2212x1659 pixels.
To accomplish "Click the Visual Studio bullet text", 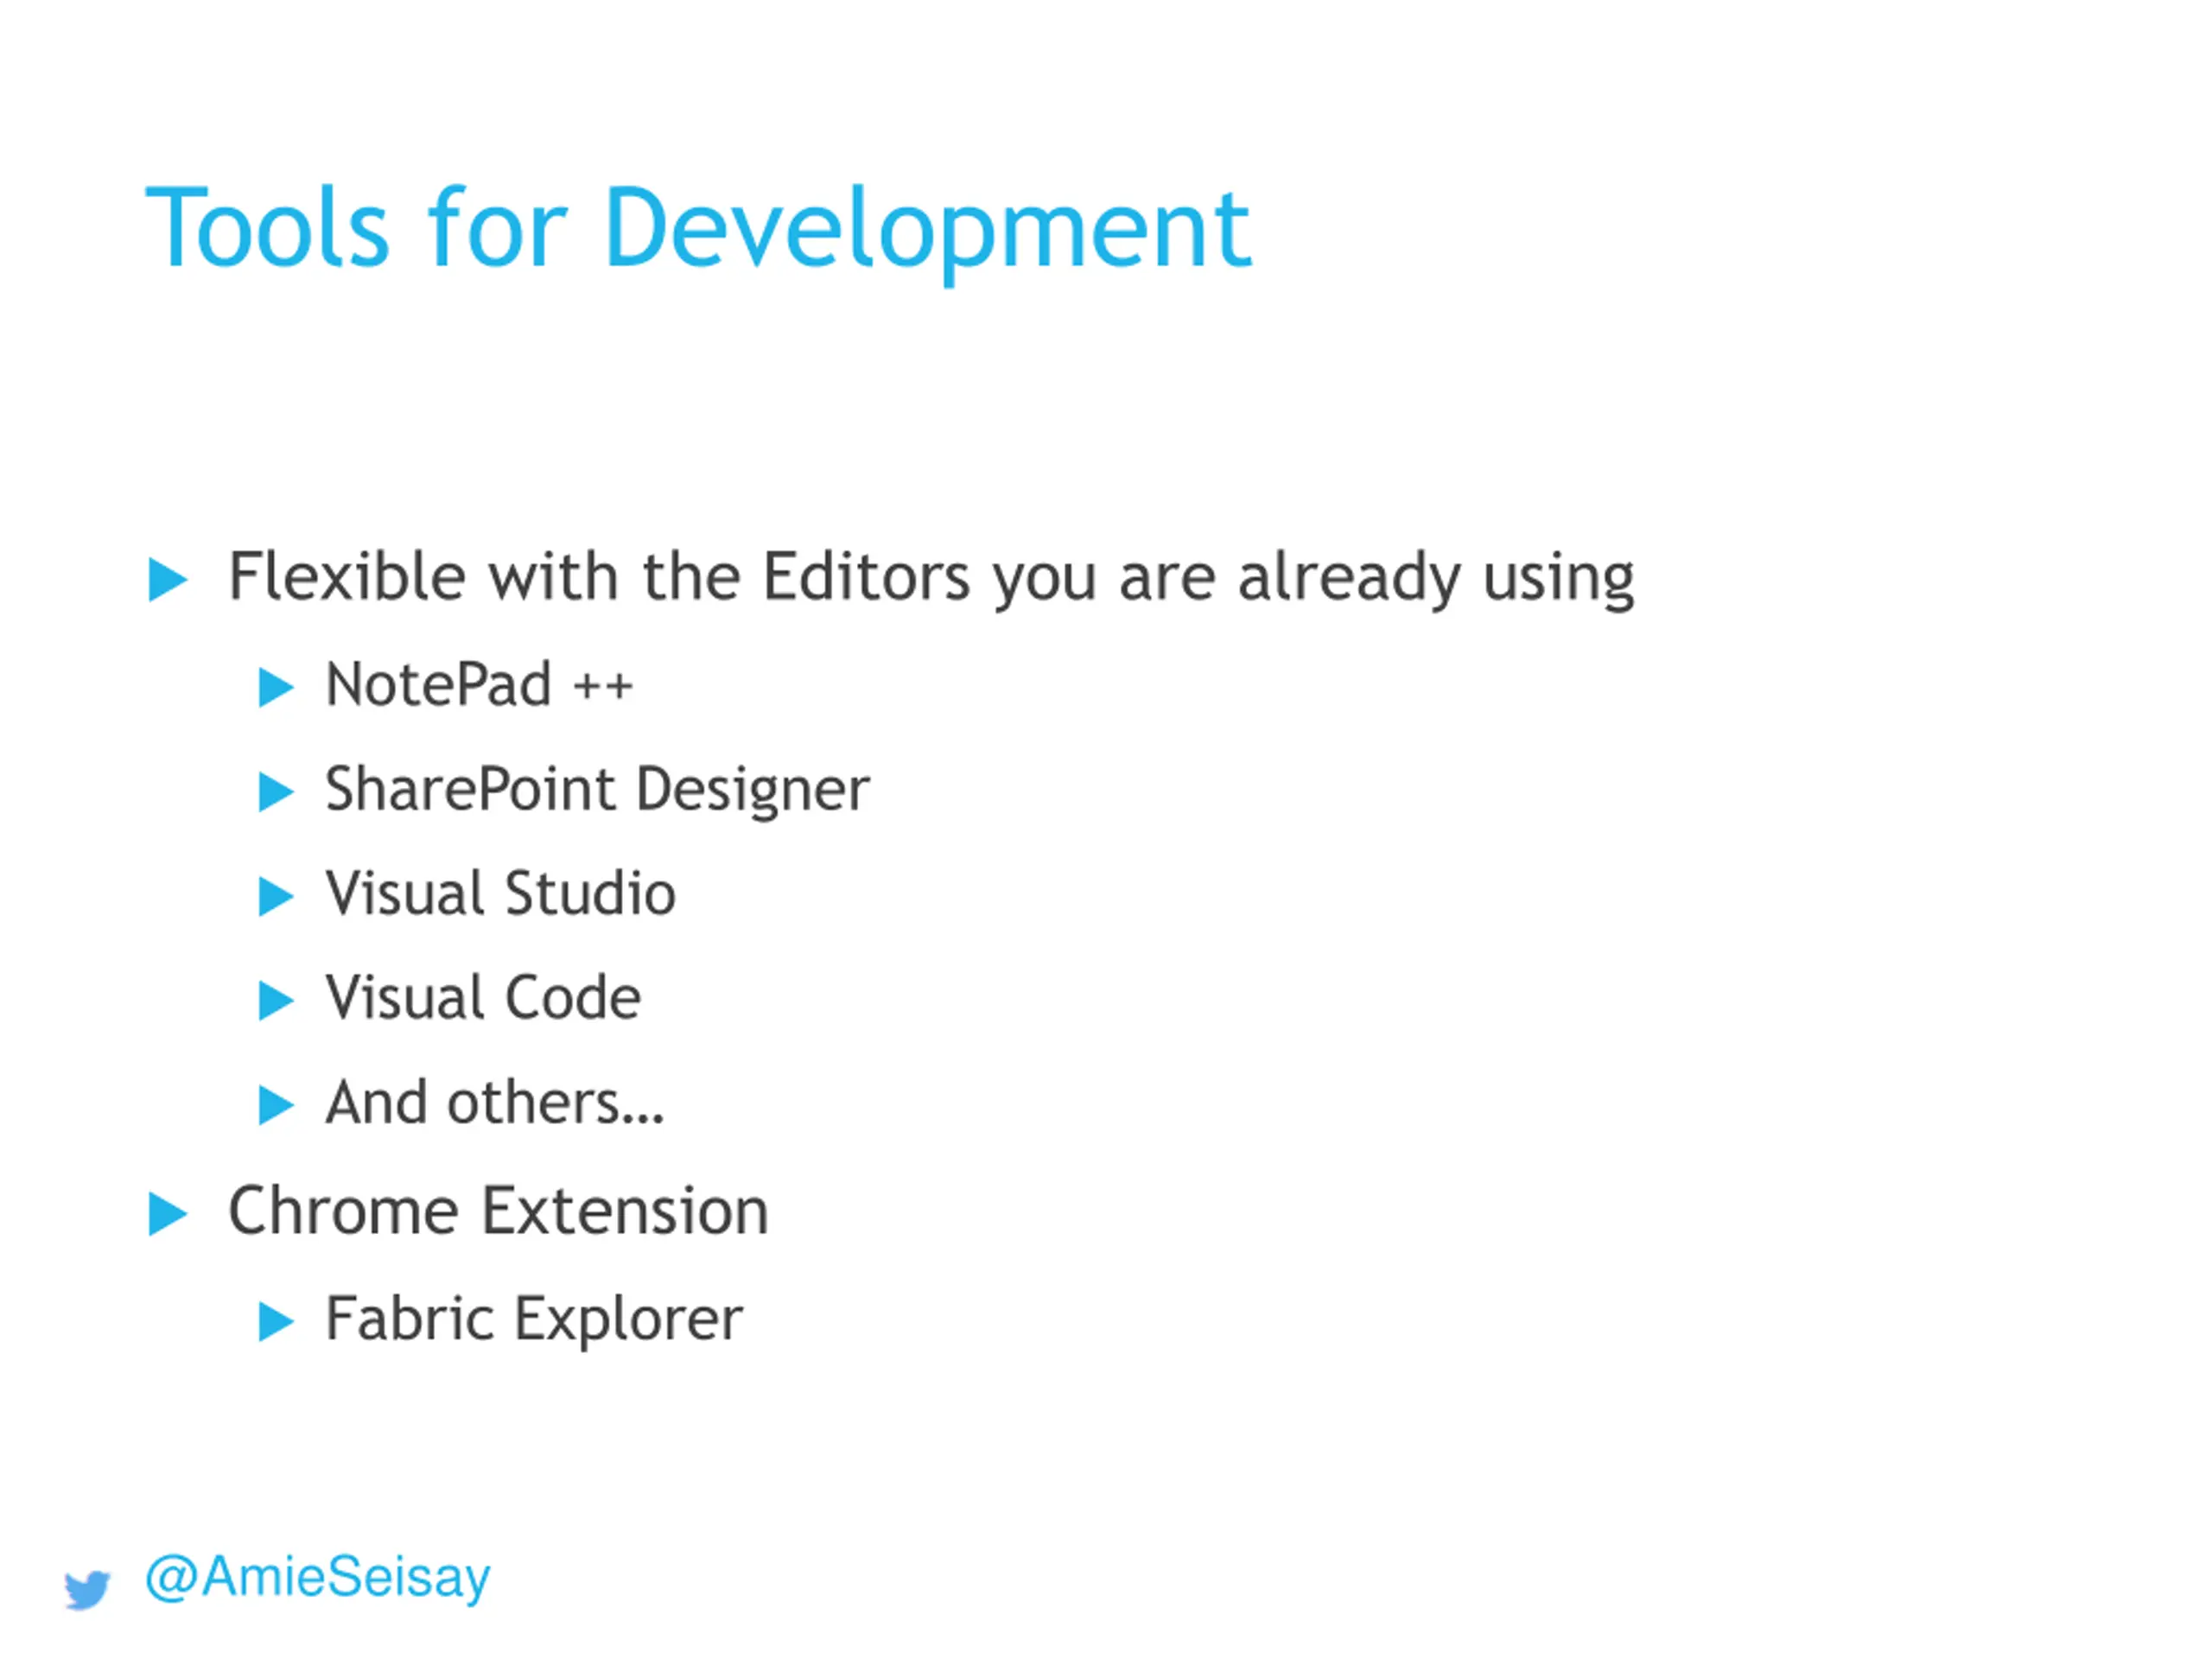I will click(501, 894).
